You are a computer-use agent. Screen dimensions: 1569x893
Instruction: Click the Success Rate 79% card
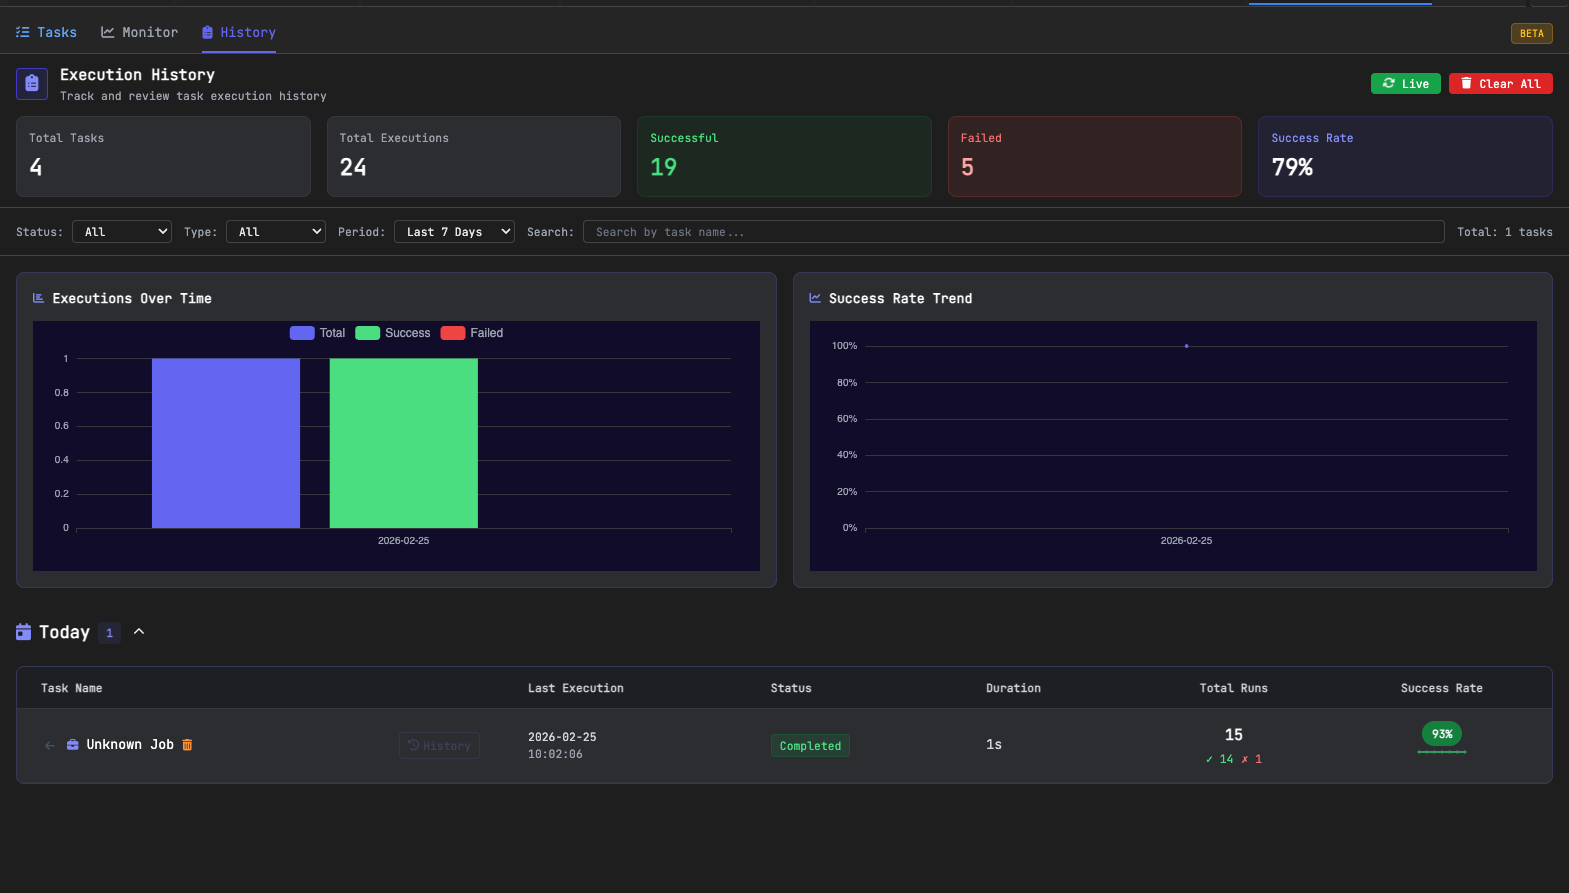[1405, 157]
